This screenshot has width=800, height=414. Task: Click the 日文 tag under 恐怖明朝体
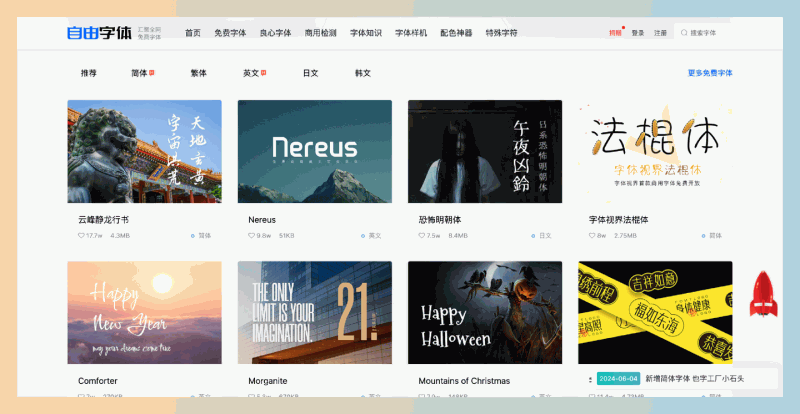click(545, 236)
